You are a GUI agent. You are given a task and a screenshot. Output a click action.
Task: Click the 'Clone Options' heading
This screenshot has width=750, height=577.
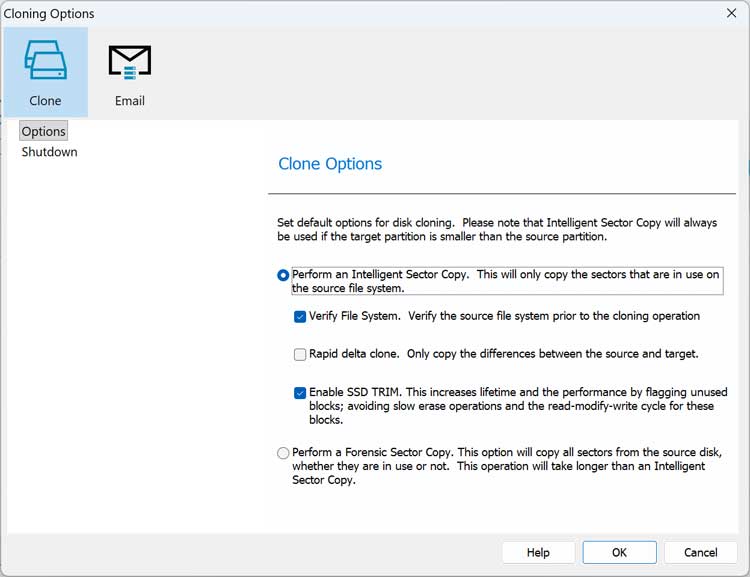coord(330,164)
